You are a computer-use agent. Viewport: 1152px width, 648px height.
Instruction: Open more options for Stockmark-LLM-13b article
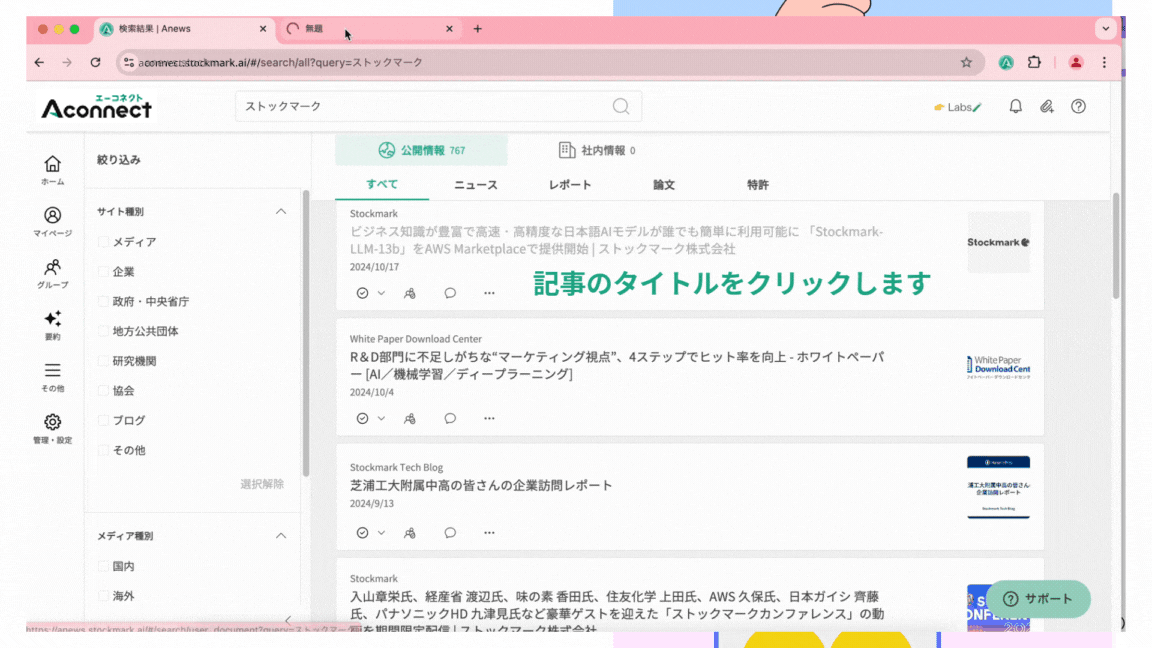489,293
